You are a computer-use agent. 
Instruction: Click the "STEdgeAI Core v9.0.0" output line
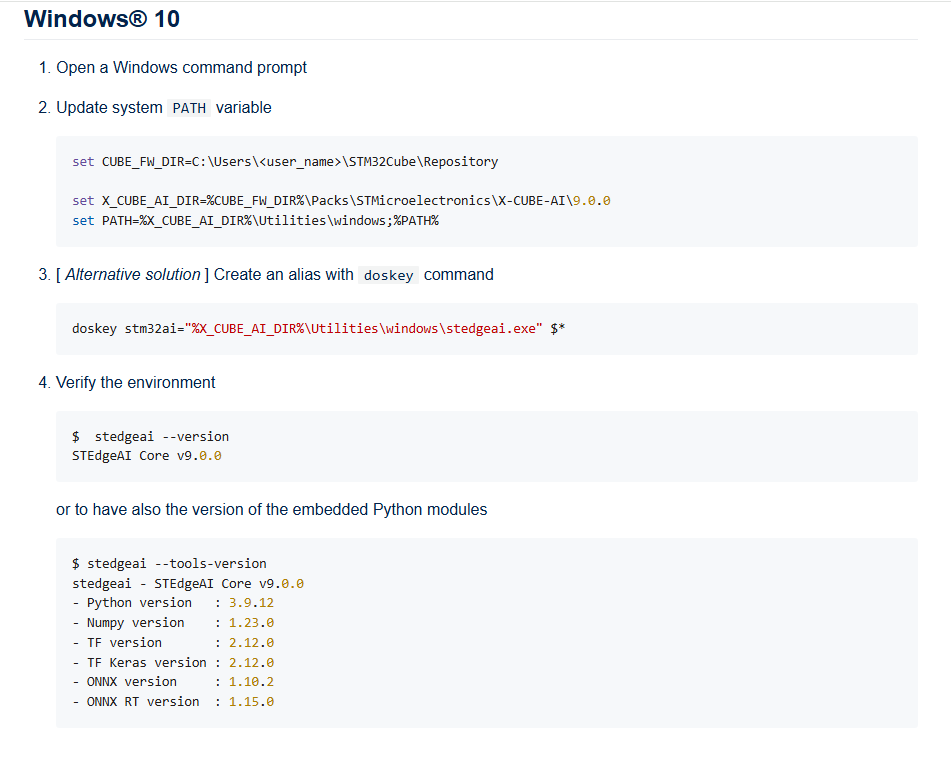coord(147,455)
